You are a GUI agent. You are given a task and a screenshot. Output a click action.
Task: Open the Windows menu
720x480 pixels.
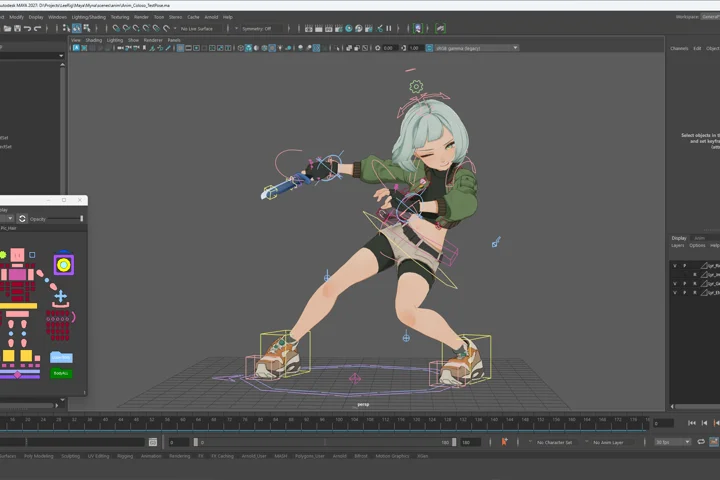click(57, 17)
